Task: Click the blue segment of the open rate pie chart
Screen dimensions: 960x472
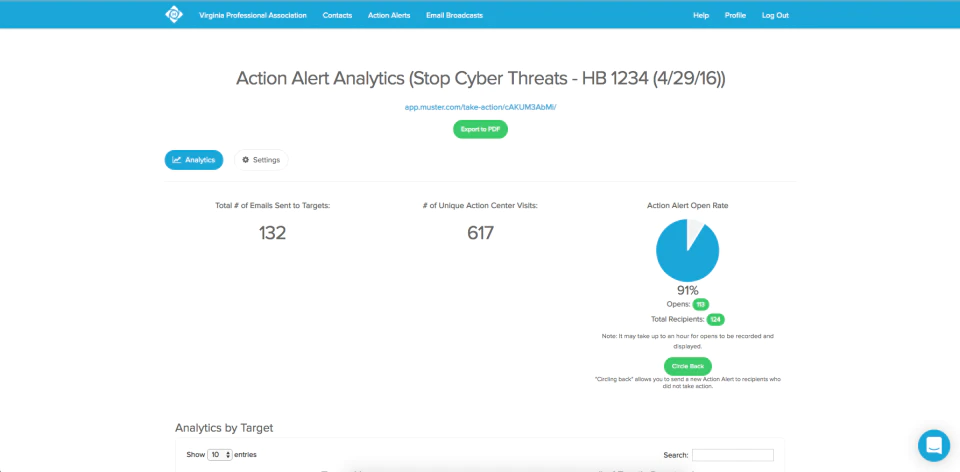Action: [x=684, y=257]
